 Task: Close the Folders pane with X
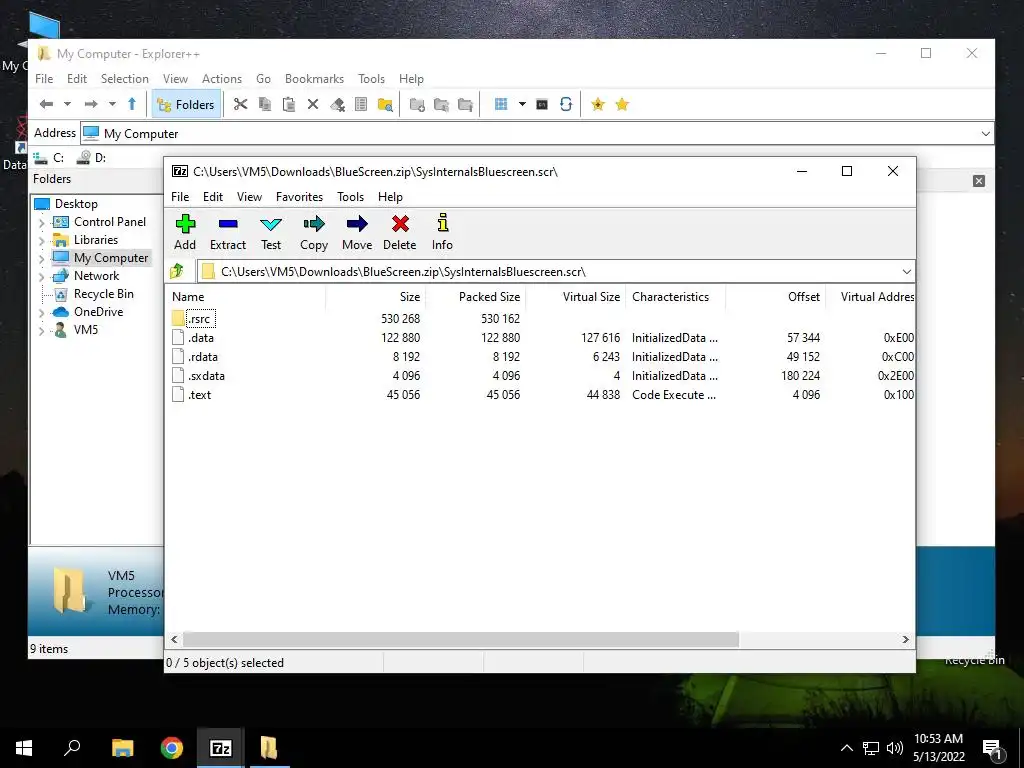tap(978, 181)
